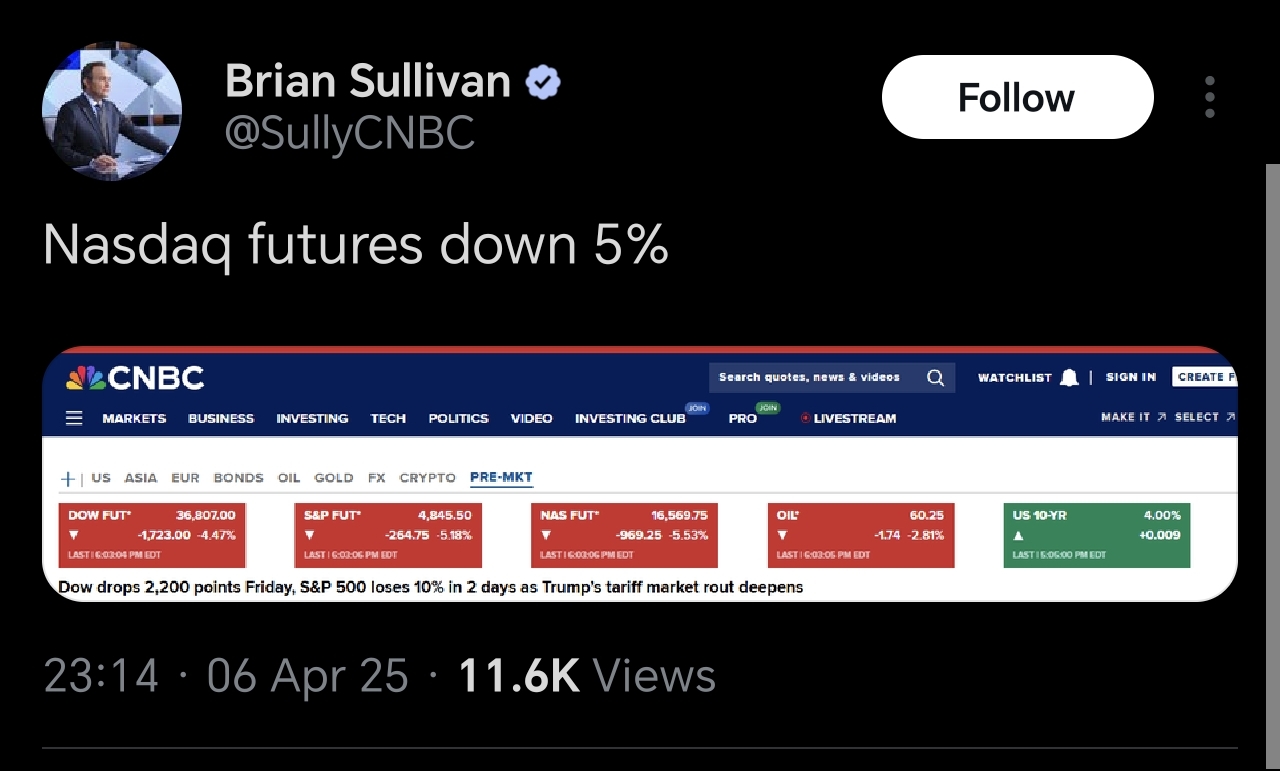
Task: Tap the blue verified badge
Action: (x=543, y=83)
